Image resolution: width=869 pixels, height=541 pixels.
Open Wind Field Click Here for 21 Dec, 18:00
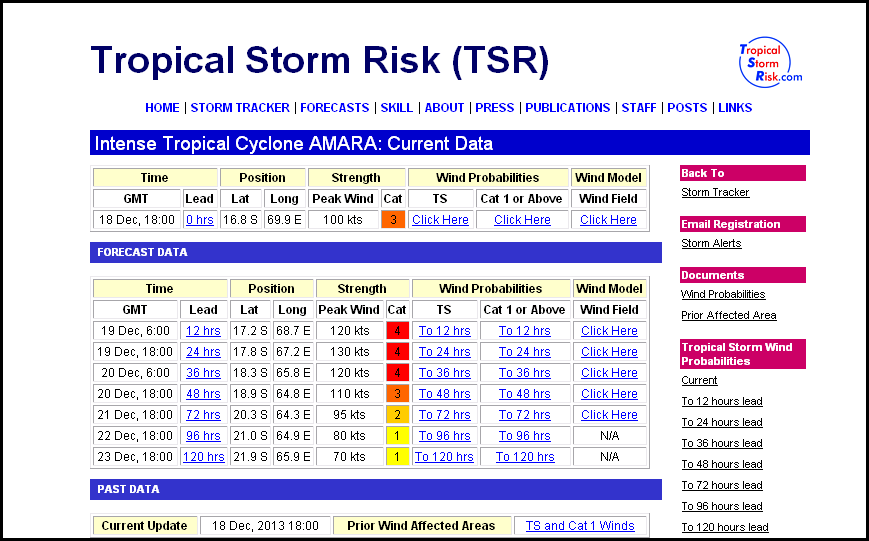[609, 415]
